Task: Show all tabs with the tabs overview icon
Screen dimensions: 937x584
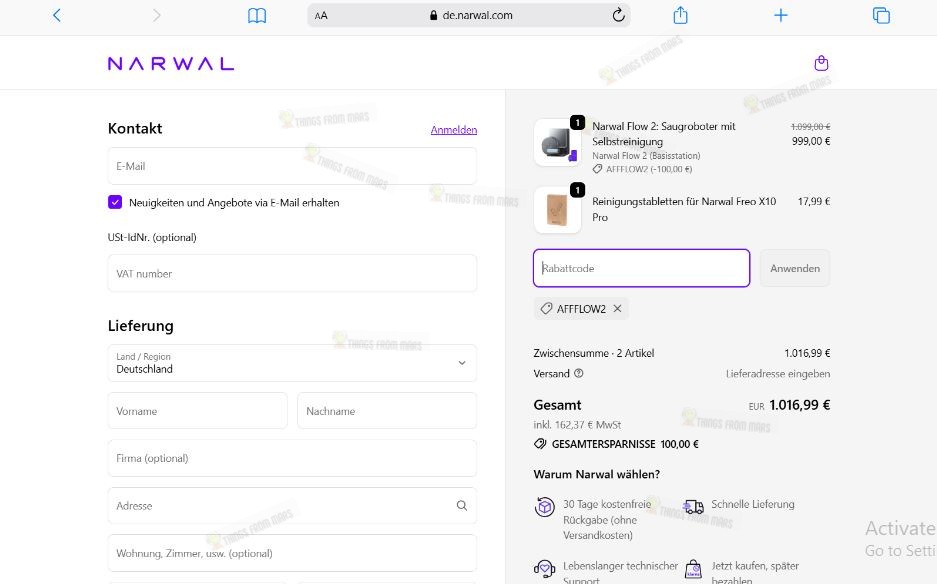Action: 881,15
